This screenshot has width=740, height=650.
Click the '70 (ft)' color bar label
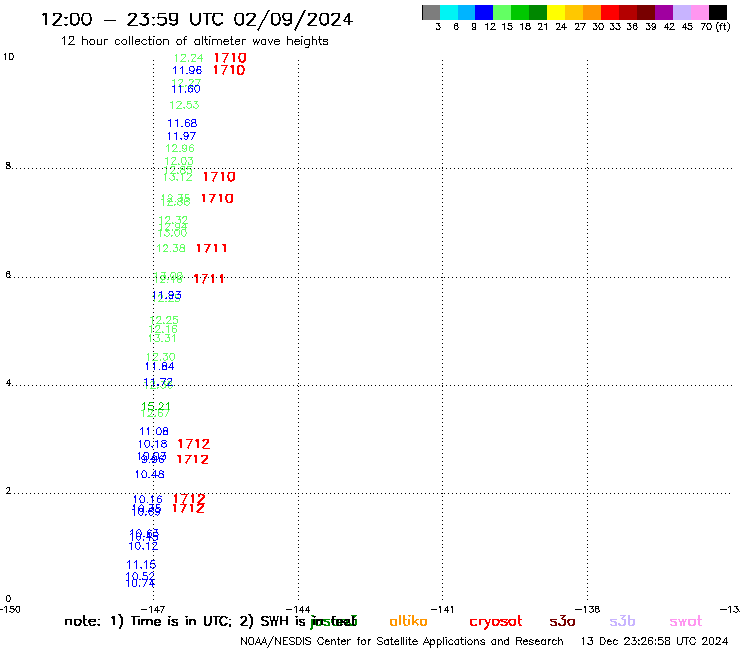(715, 27)
